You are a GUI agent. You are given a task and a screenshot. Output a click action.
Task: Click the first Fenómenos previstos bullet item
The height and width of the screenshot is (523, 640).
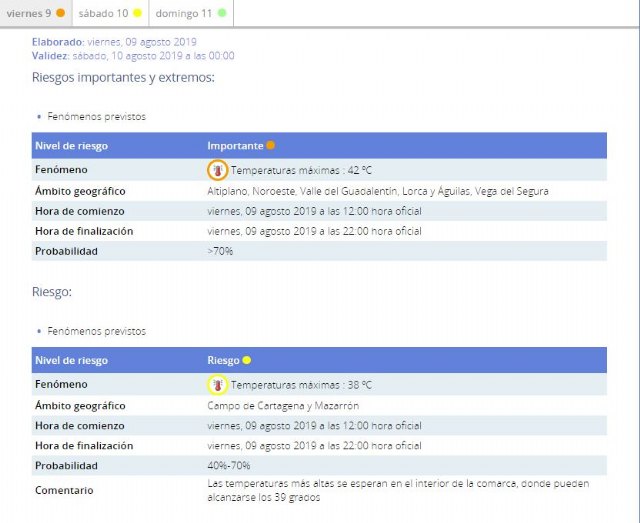click(x=96, y=116)
